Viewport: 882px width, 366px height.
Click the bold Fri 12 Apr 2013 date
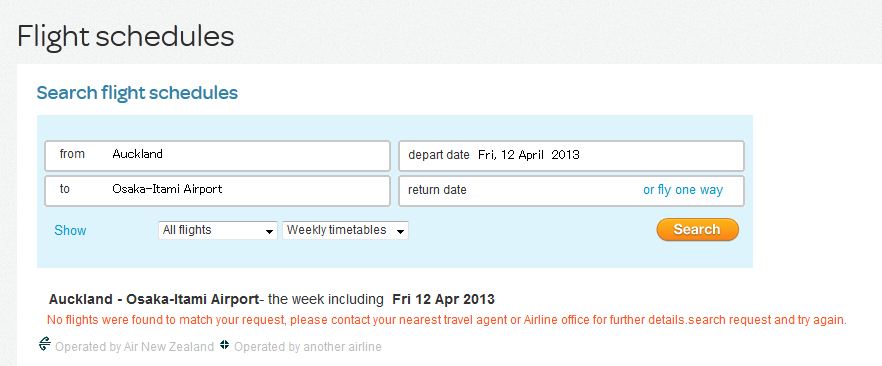pos(444,299)
